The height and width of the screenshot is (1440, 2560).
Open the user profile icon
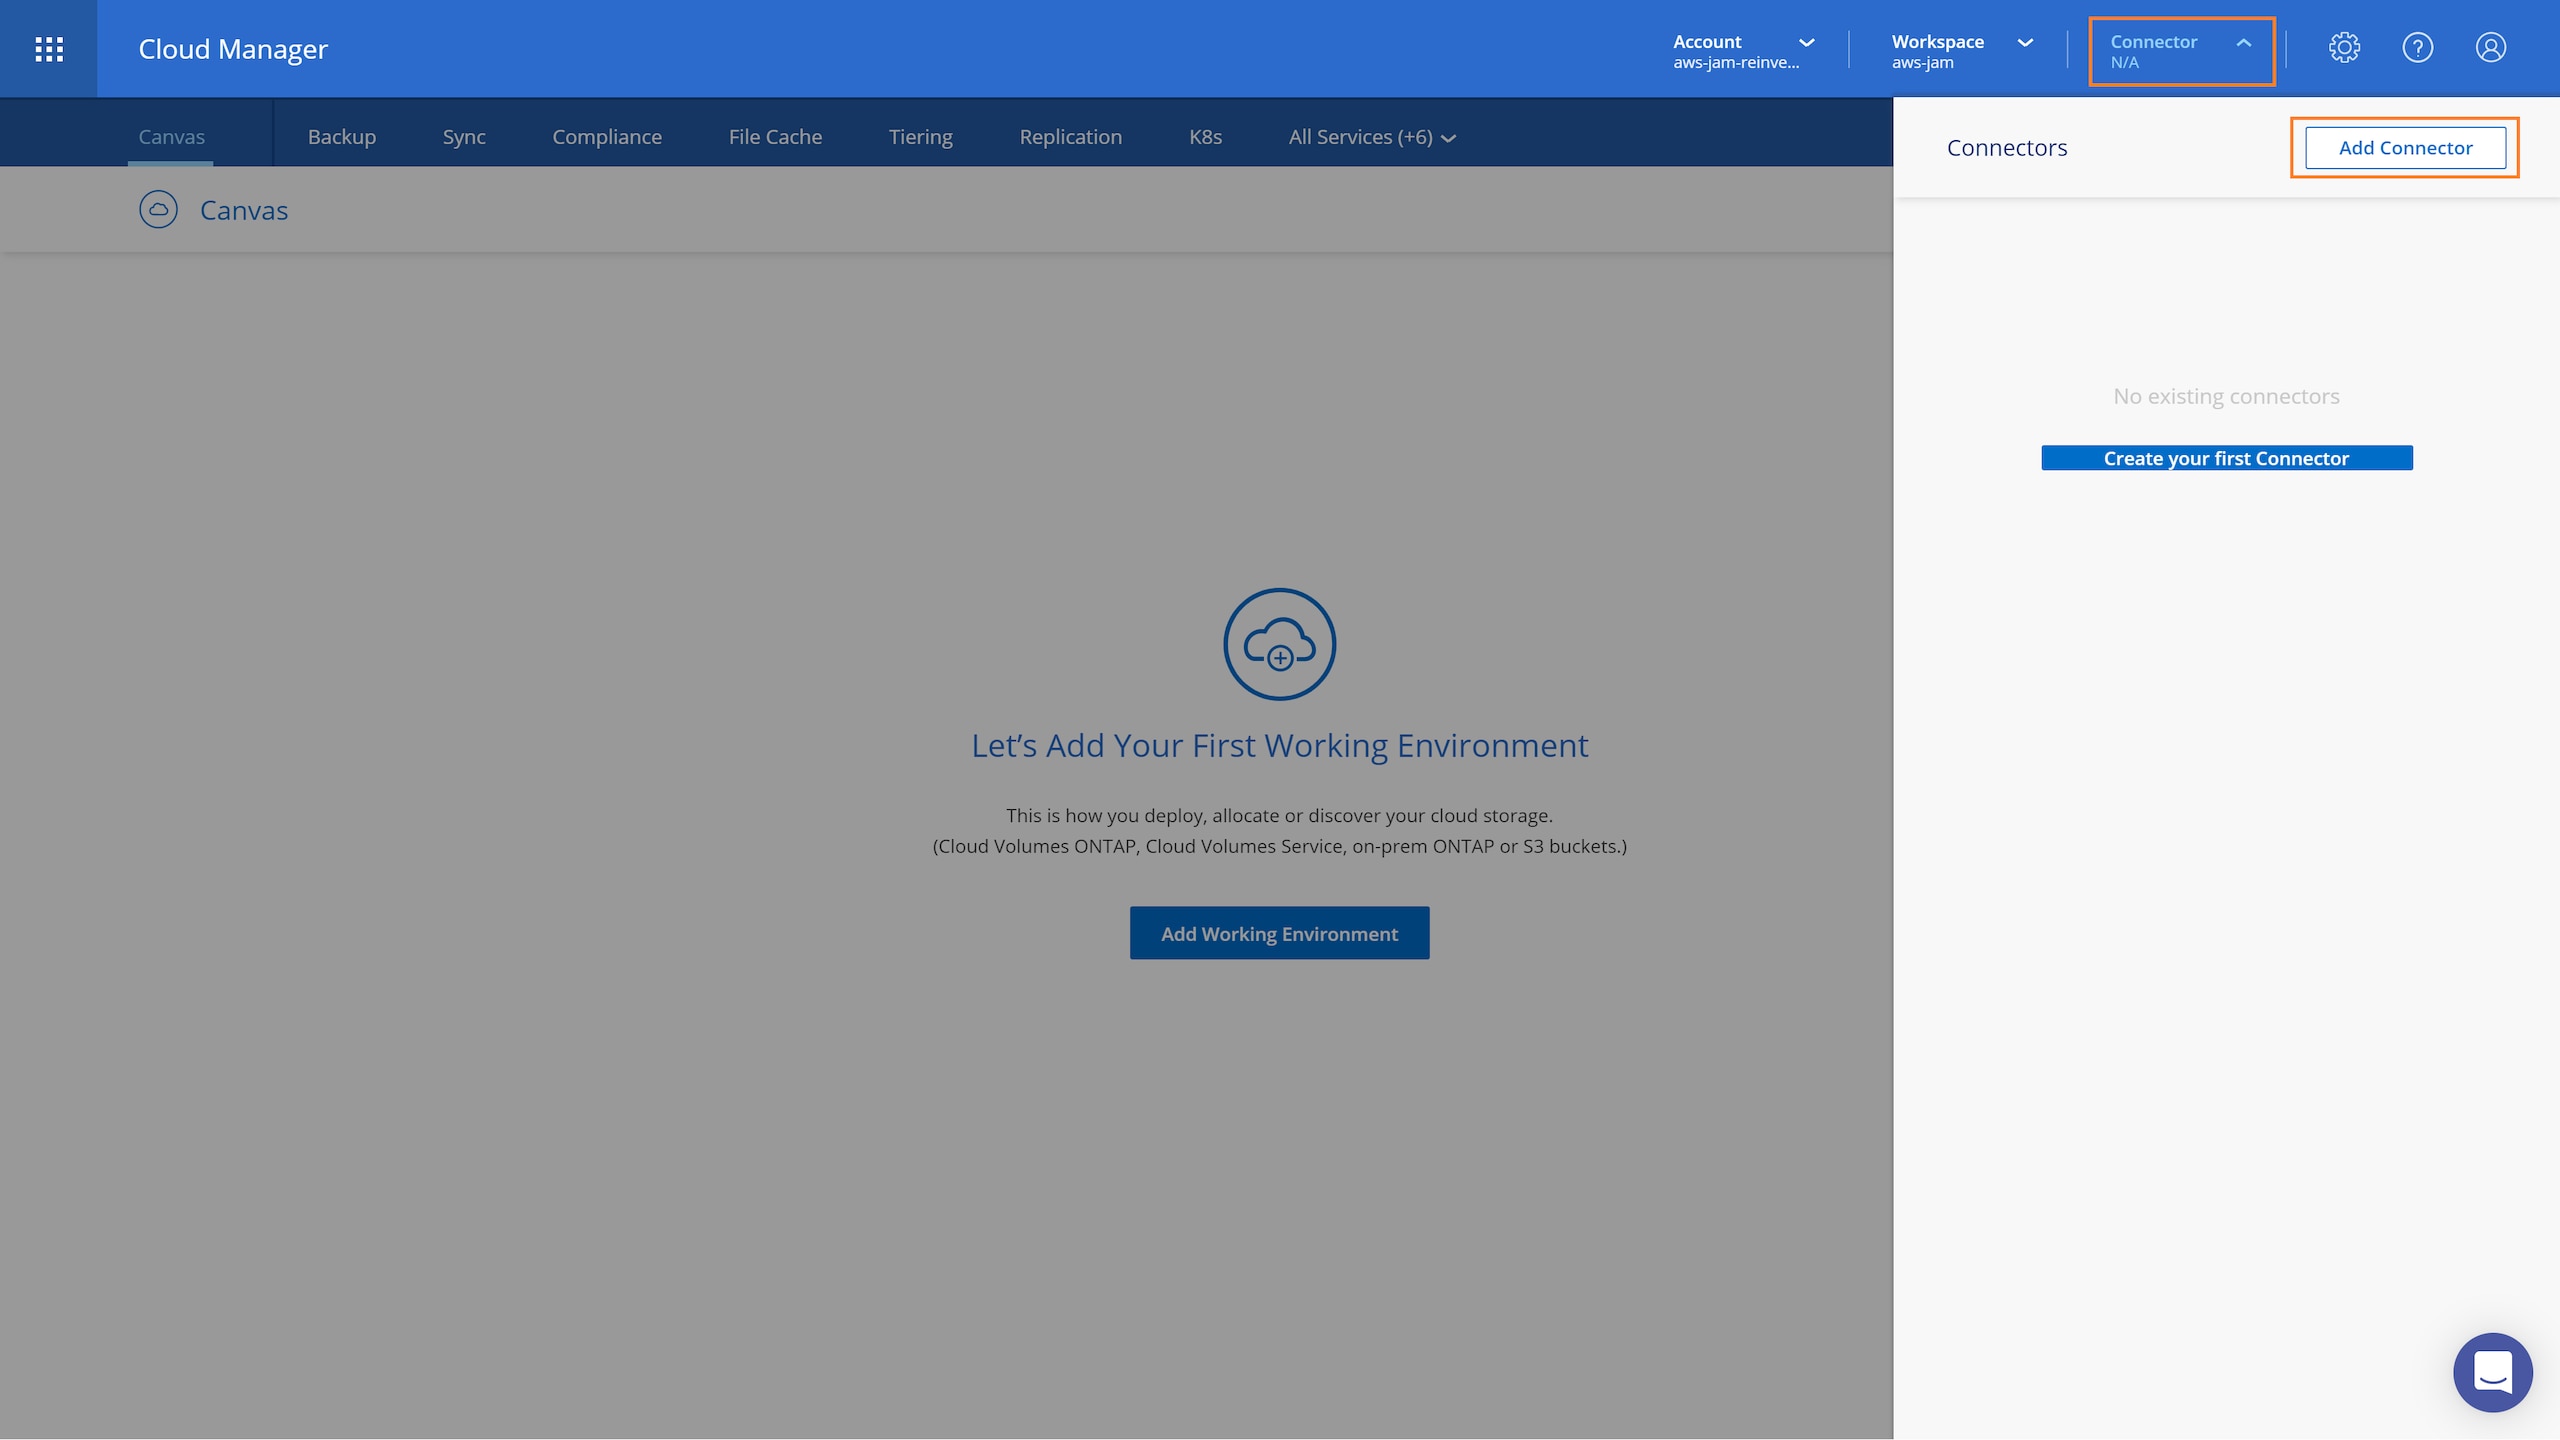[2490, 47]
